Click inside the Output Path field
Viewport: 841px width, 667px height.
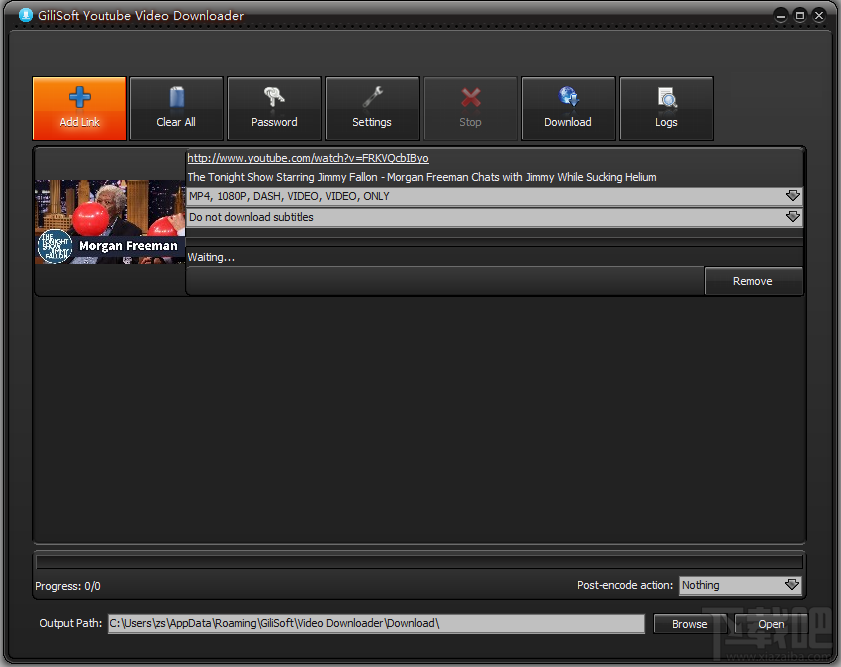pyautogui.click(x=375, y=623)
